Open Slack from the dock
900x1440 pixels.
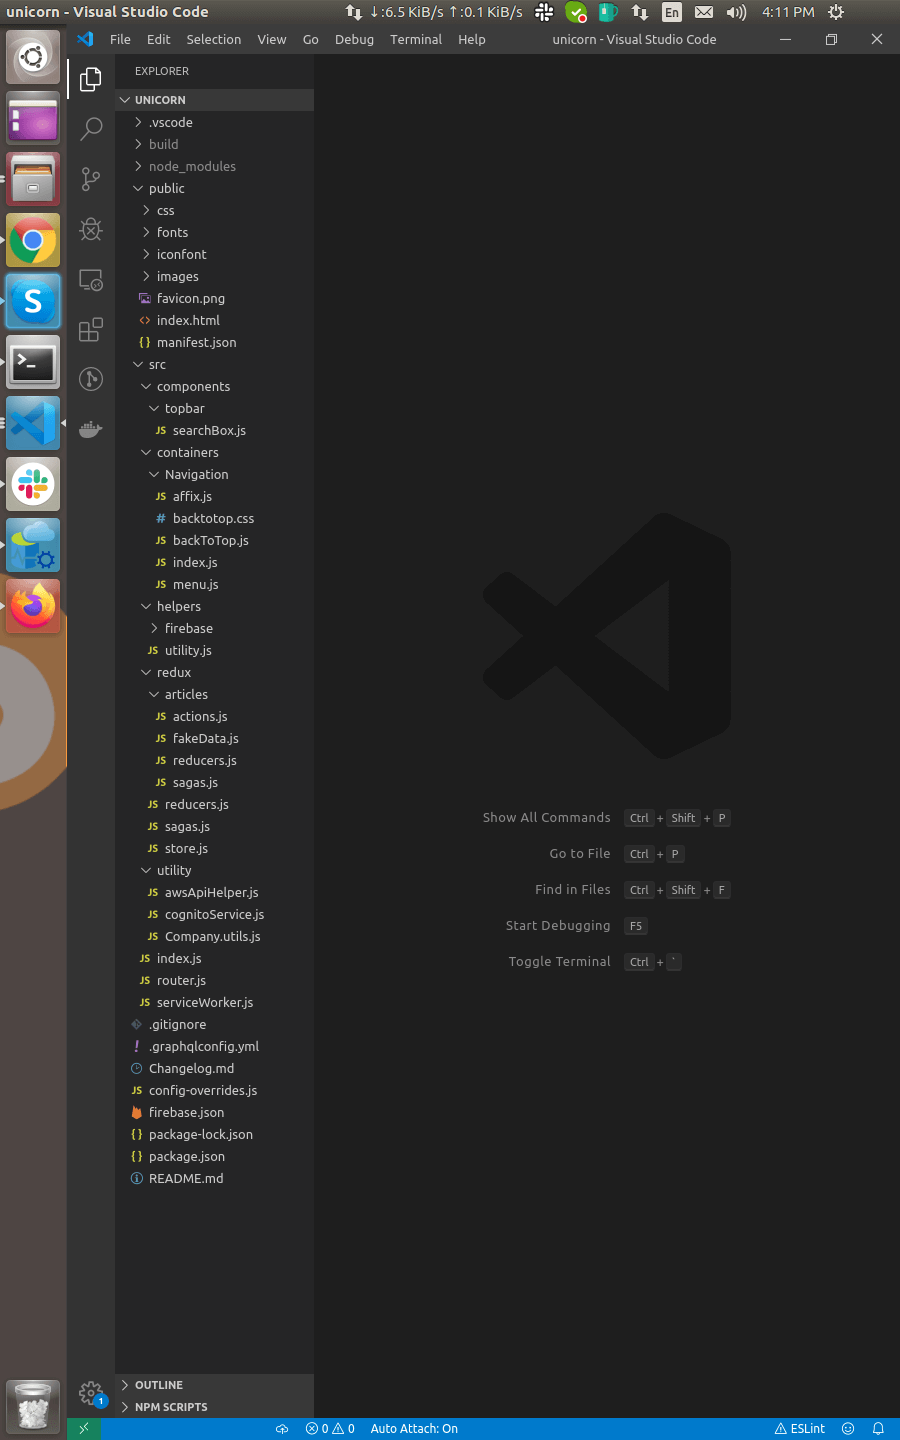coord(33,484)
